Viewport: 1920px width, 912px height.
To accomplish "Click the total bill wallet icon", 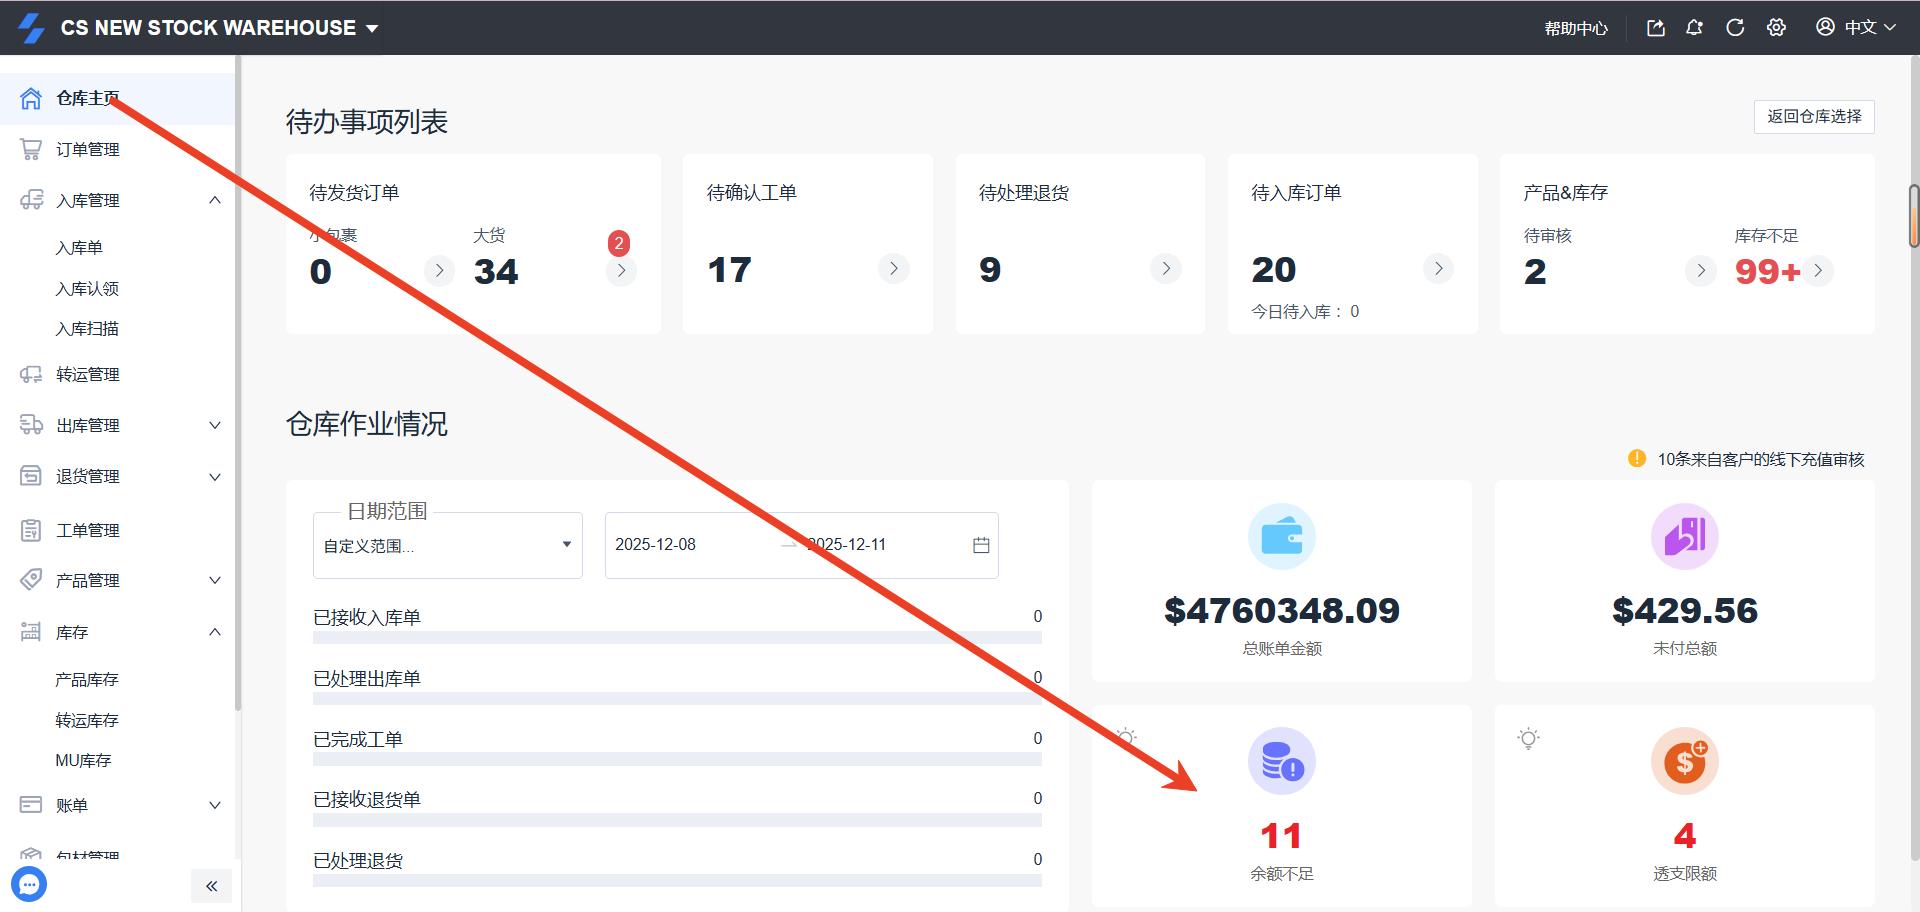I will [x=1281, y=537].
